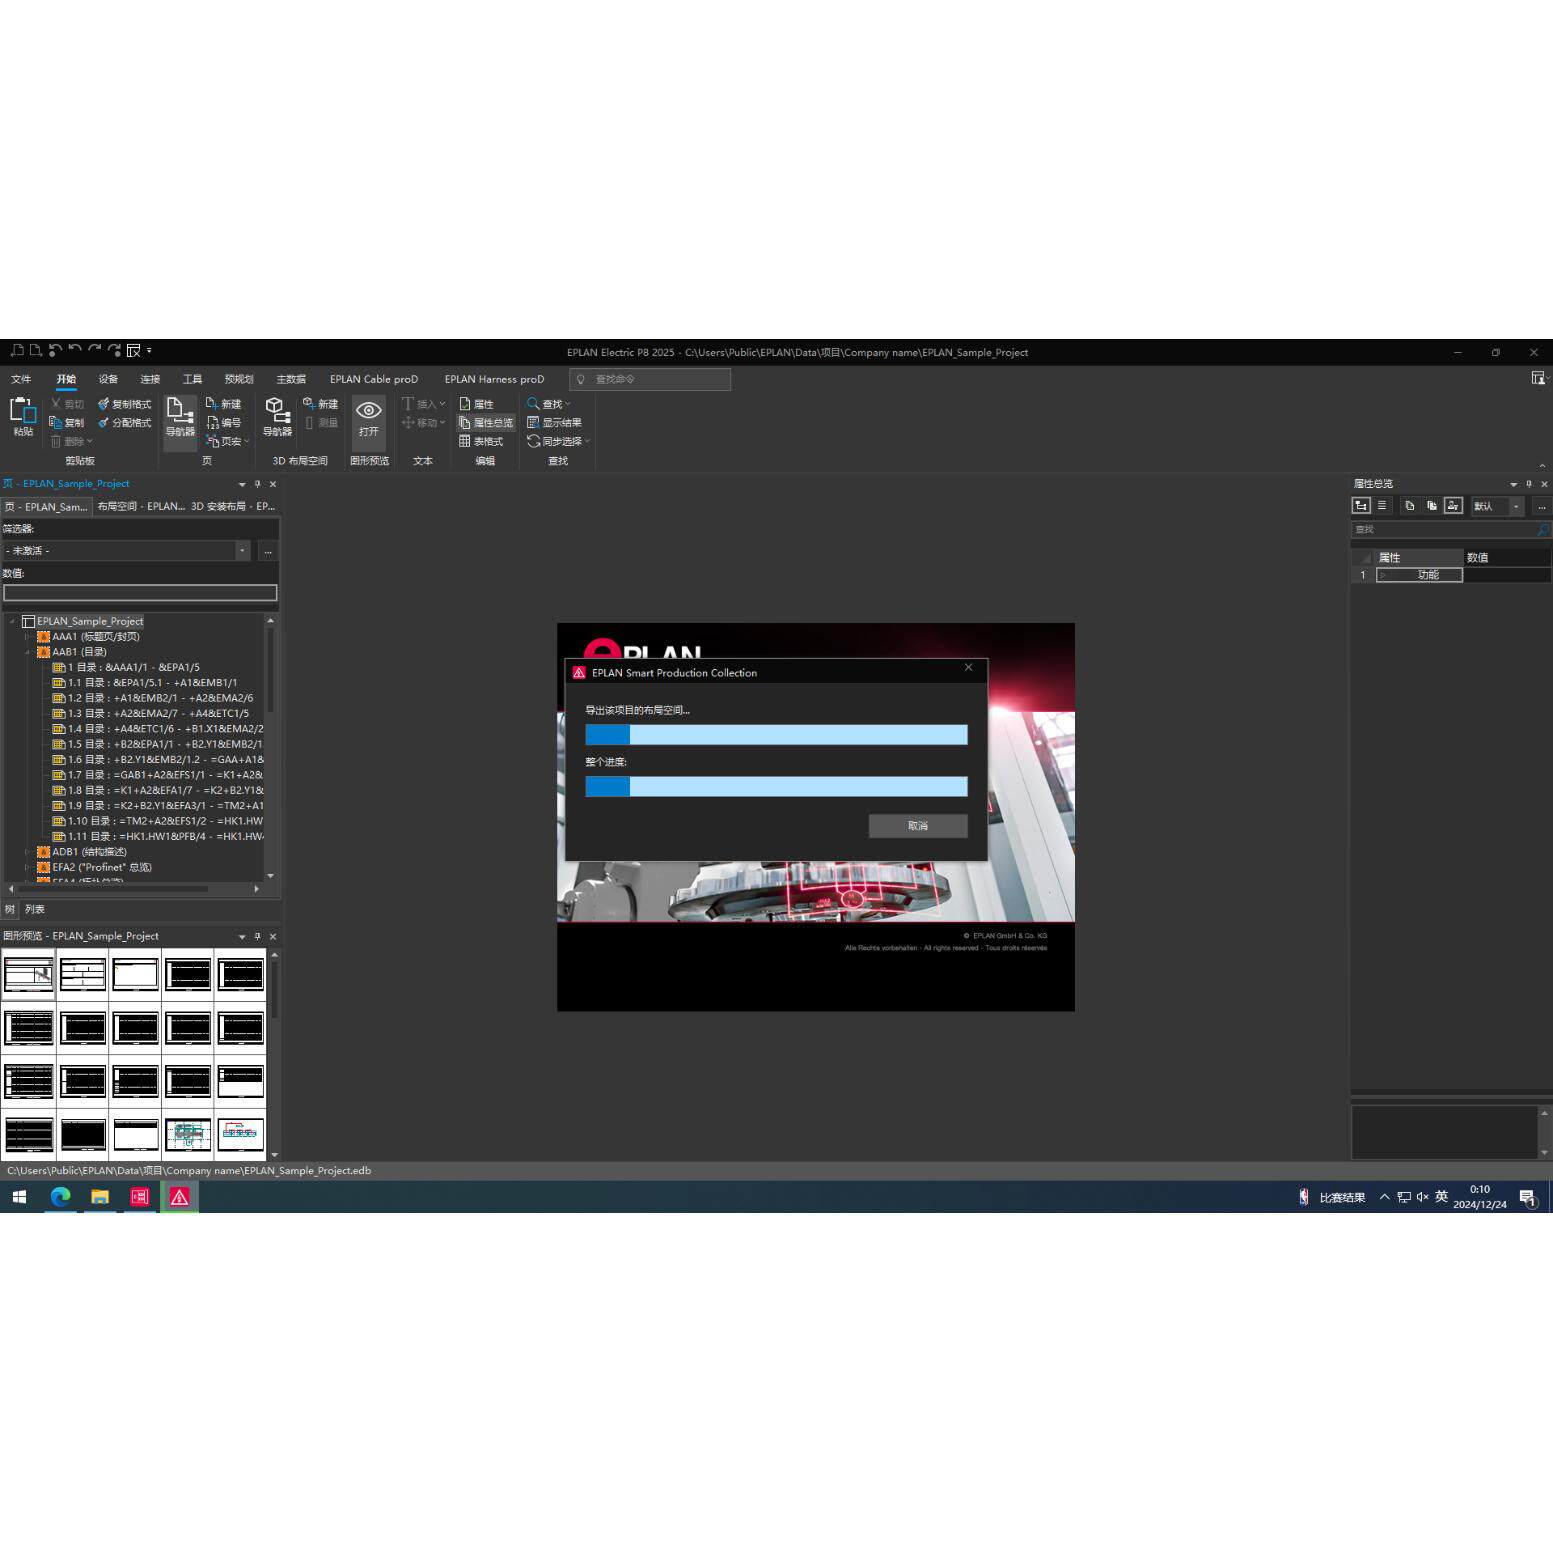
Task: Click 新建 in the 3D 布局空间 group
Action: point(309,404)
